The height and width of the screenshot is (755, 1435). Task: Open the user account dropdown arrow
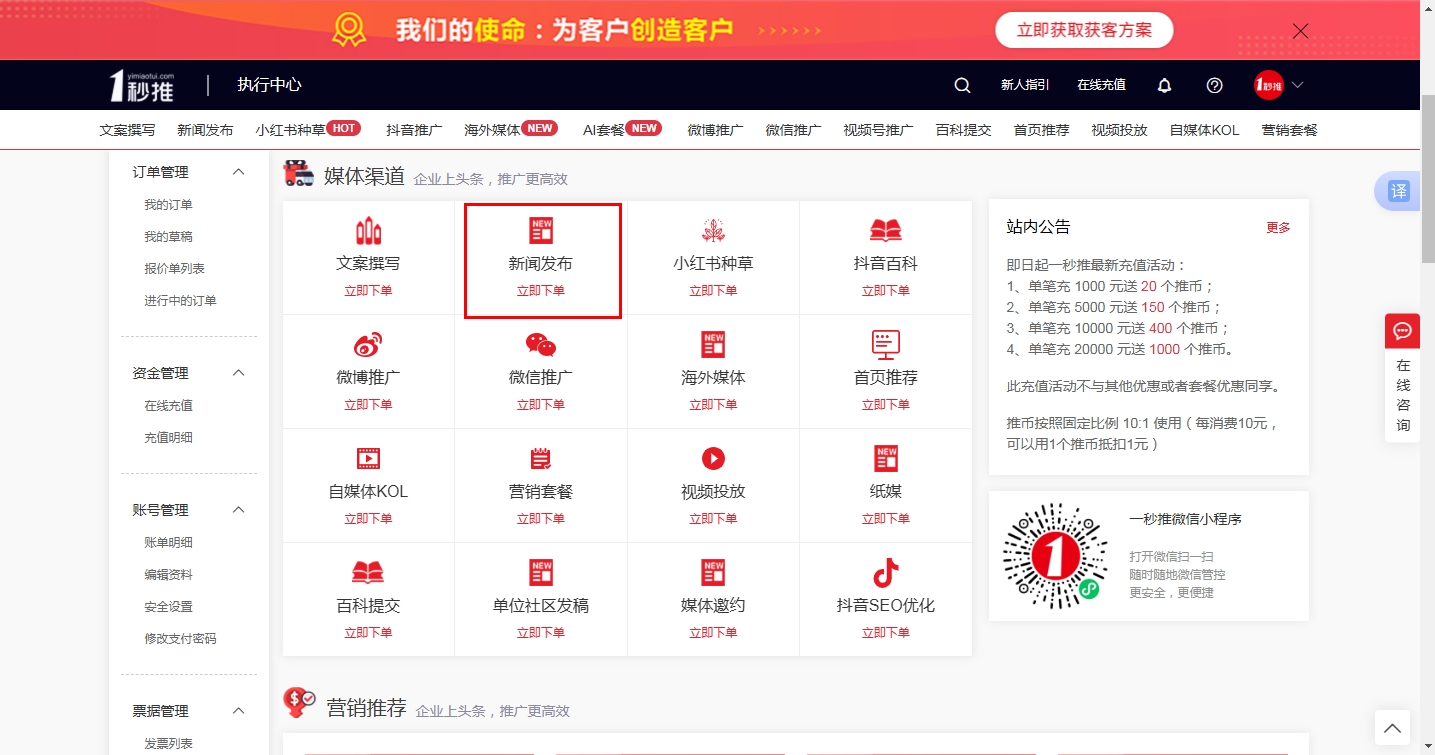pos(1297,86)
